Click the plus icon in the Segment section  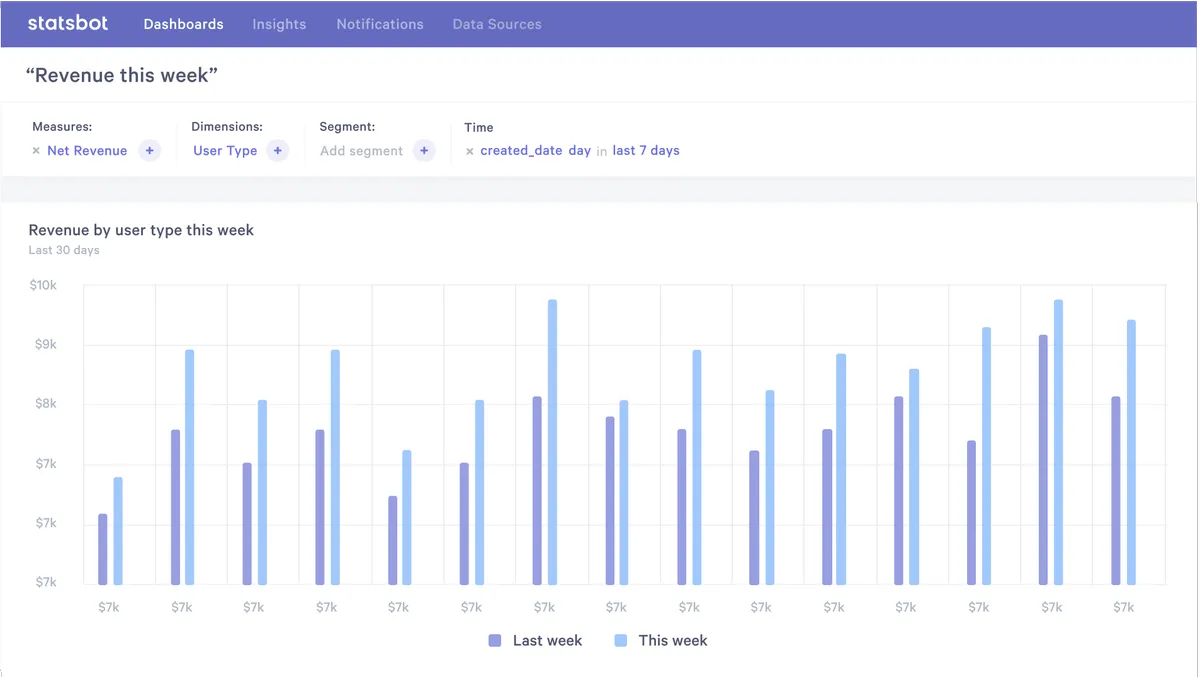tap(424, 150)
